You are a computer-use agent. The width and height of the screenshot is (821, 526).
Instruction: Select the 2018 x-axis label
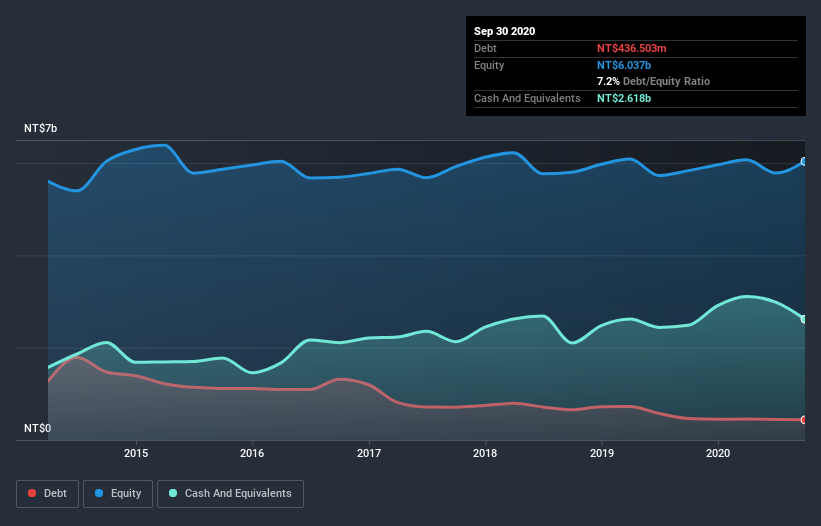pos(485,453)
